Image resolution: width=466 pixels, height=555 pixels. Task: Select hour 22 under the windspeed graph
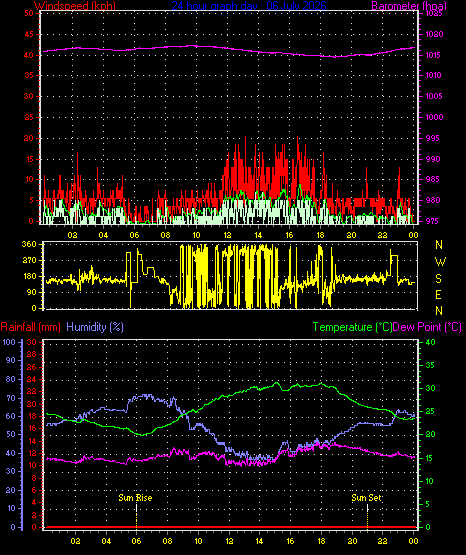coord(382,235)
